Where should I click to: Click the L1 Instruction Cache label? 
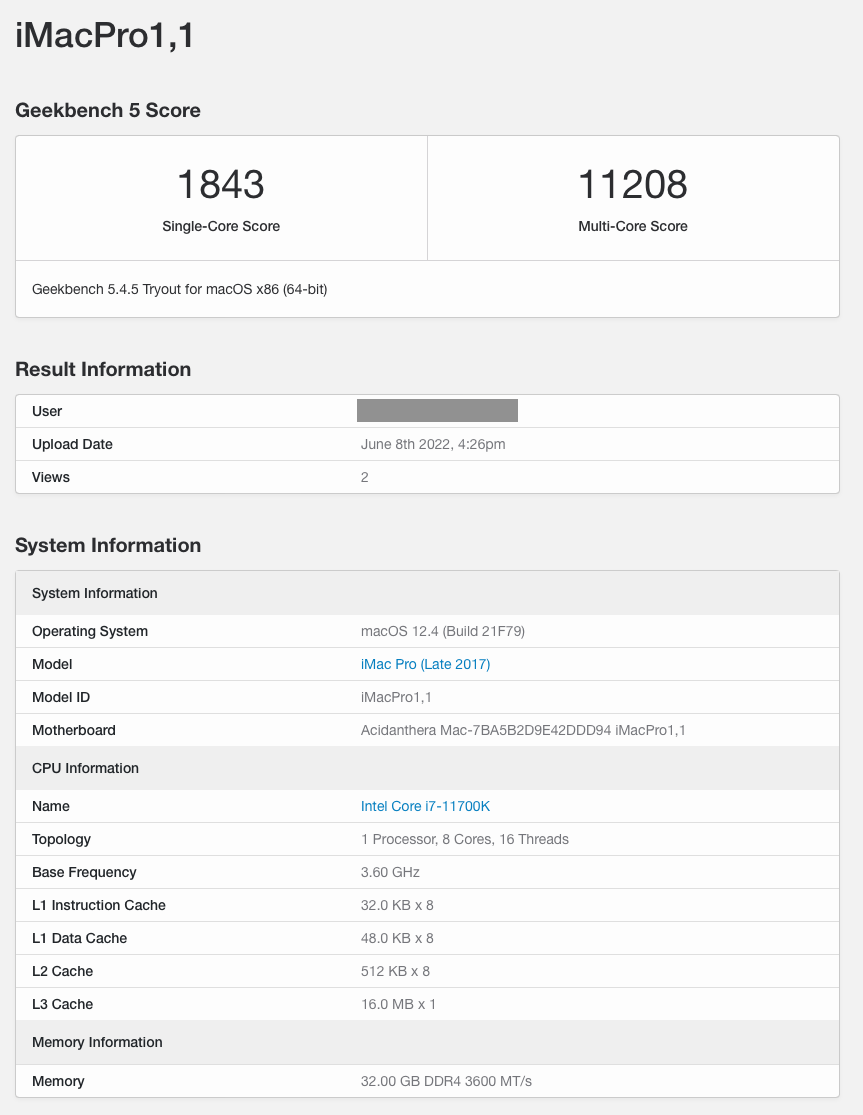pos(99,905)
